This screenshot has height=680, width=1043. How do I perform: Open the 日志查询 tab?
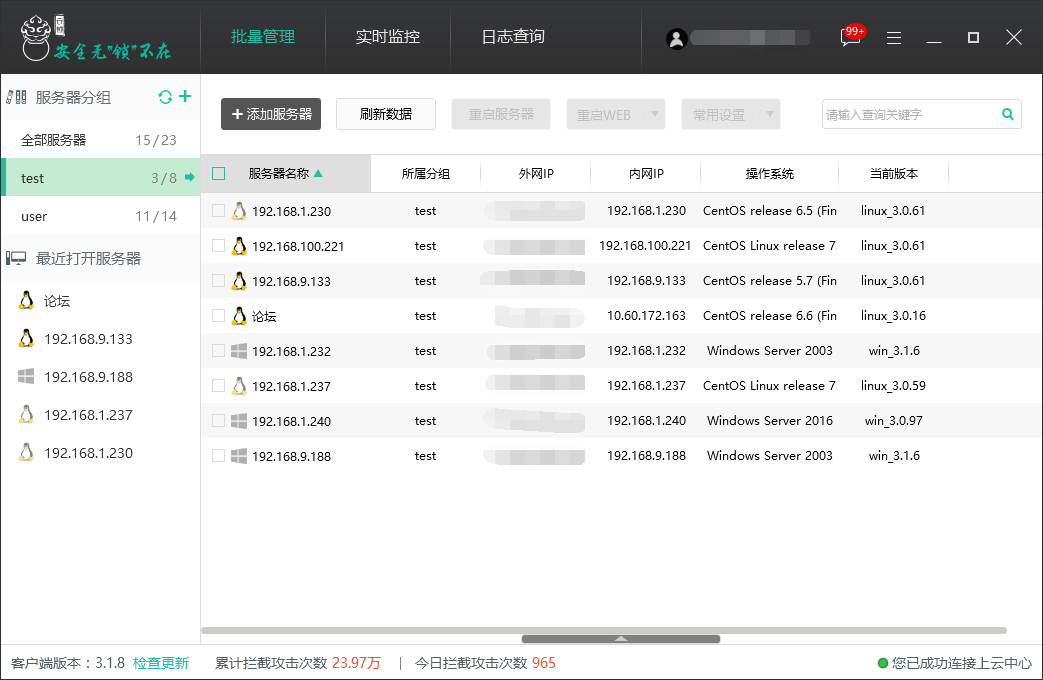click(x=513, y=37)
